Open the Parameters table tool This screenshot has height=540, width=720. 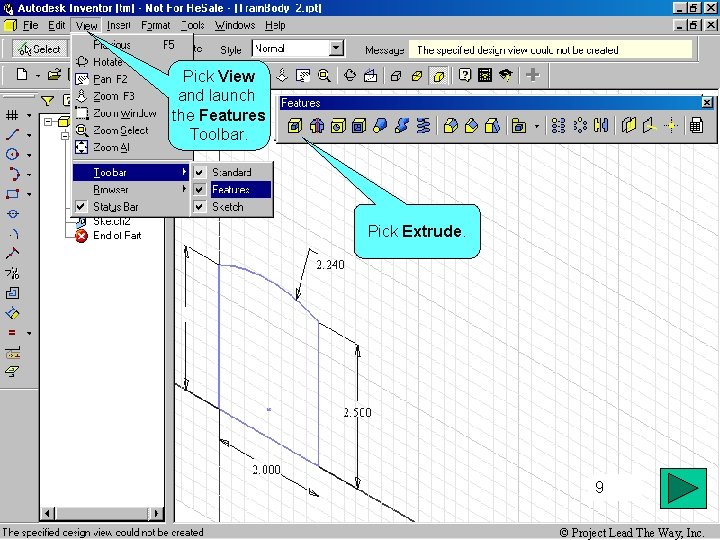pos(697,125)
